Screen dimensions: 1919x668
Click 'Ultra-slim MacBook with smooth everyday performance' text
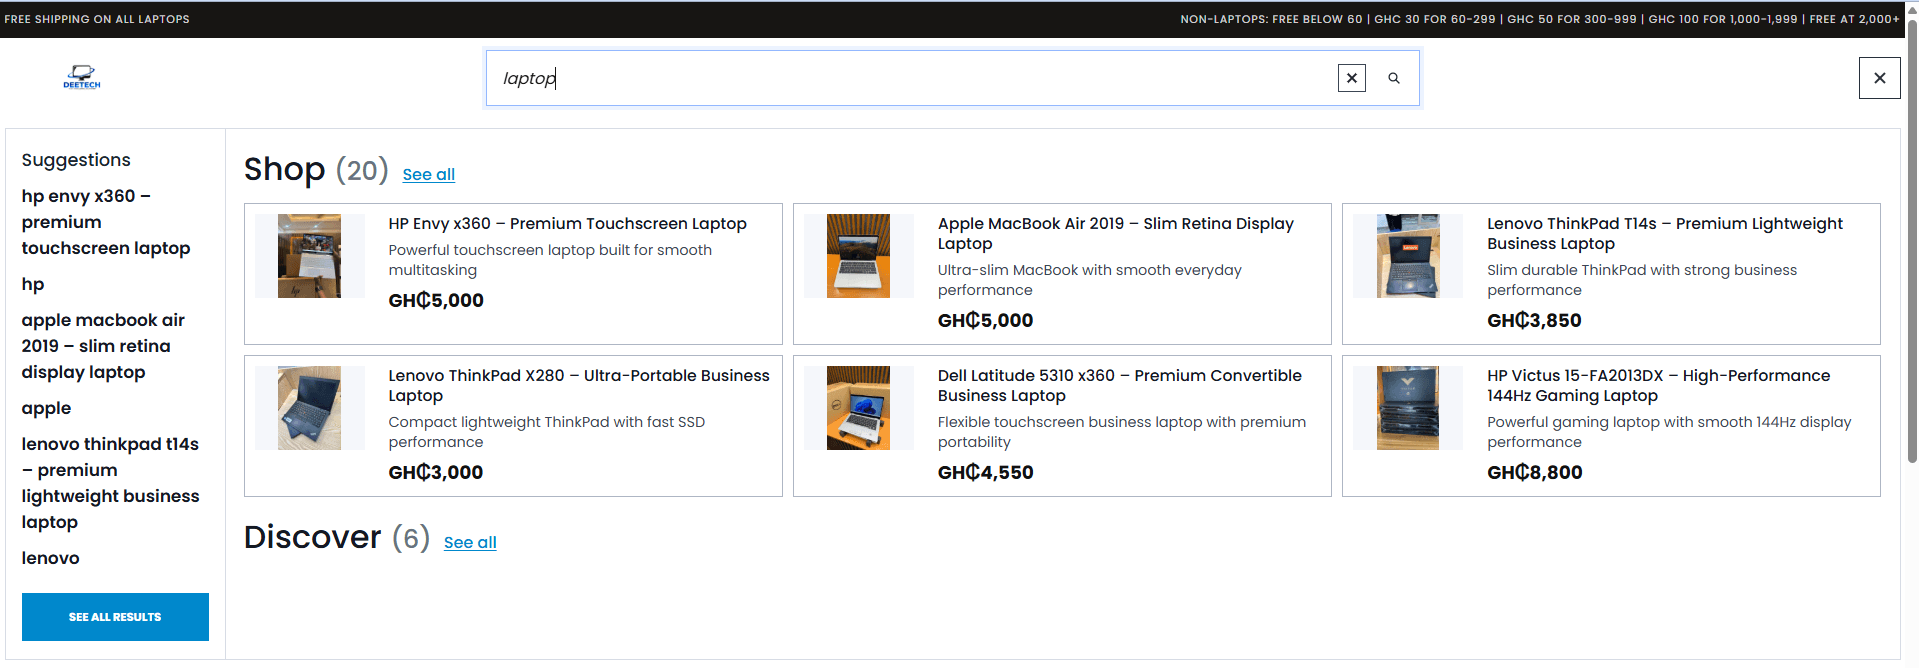(1089, 280)
